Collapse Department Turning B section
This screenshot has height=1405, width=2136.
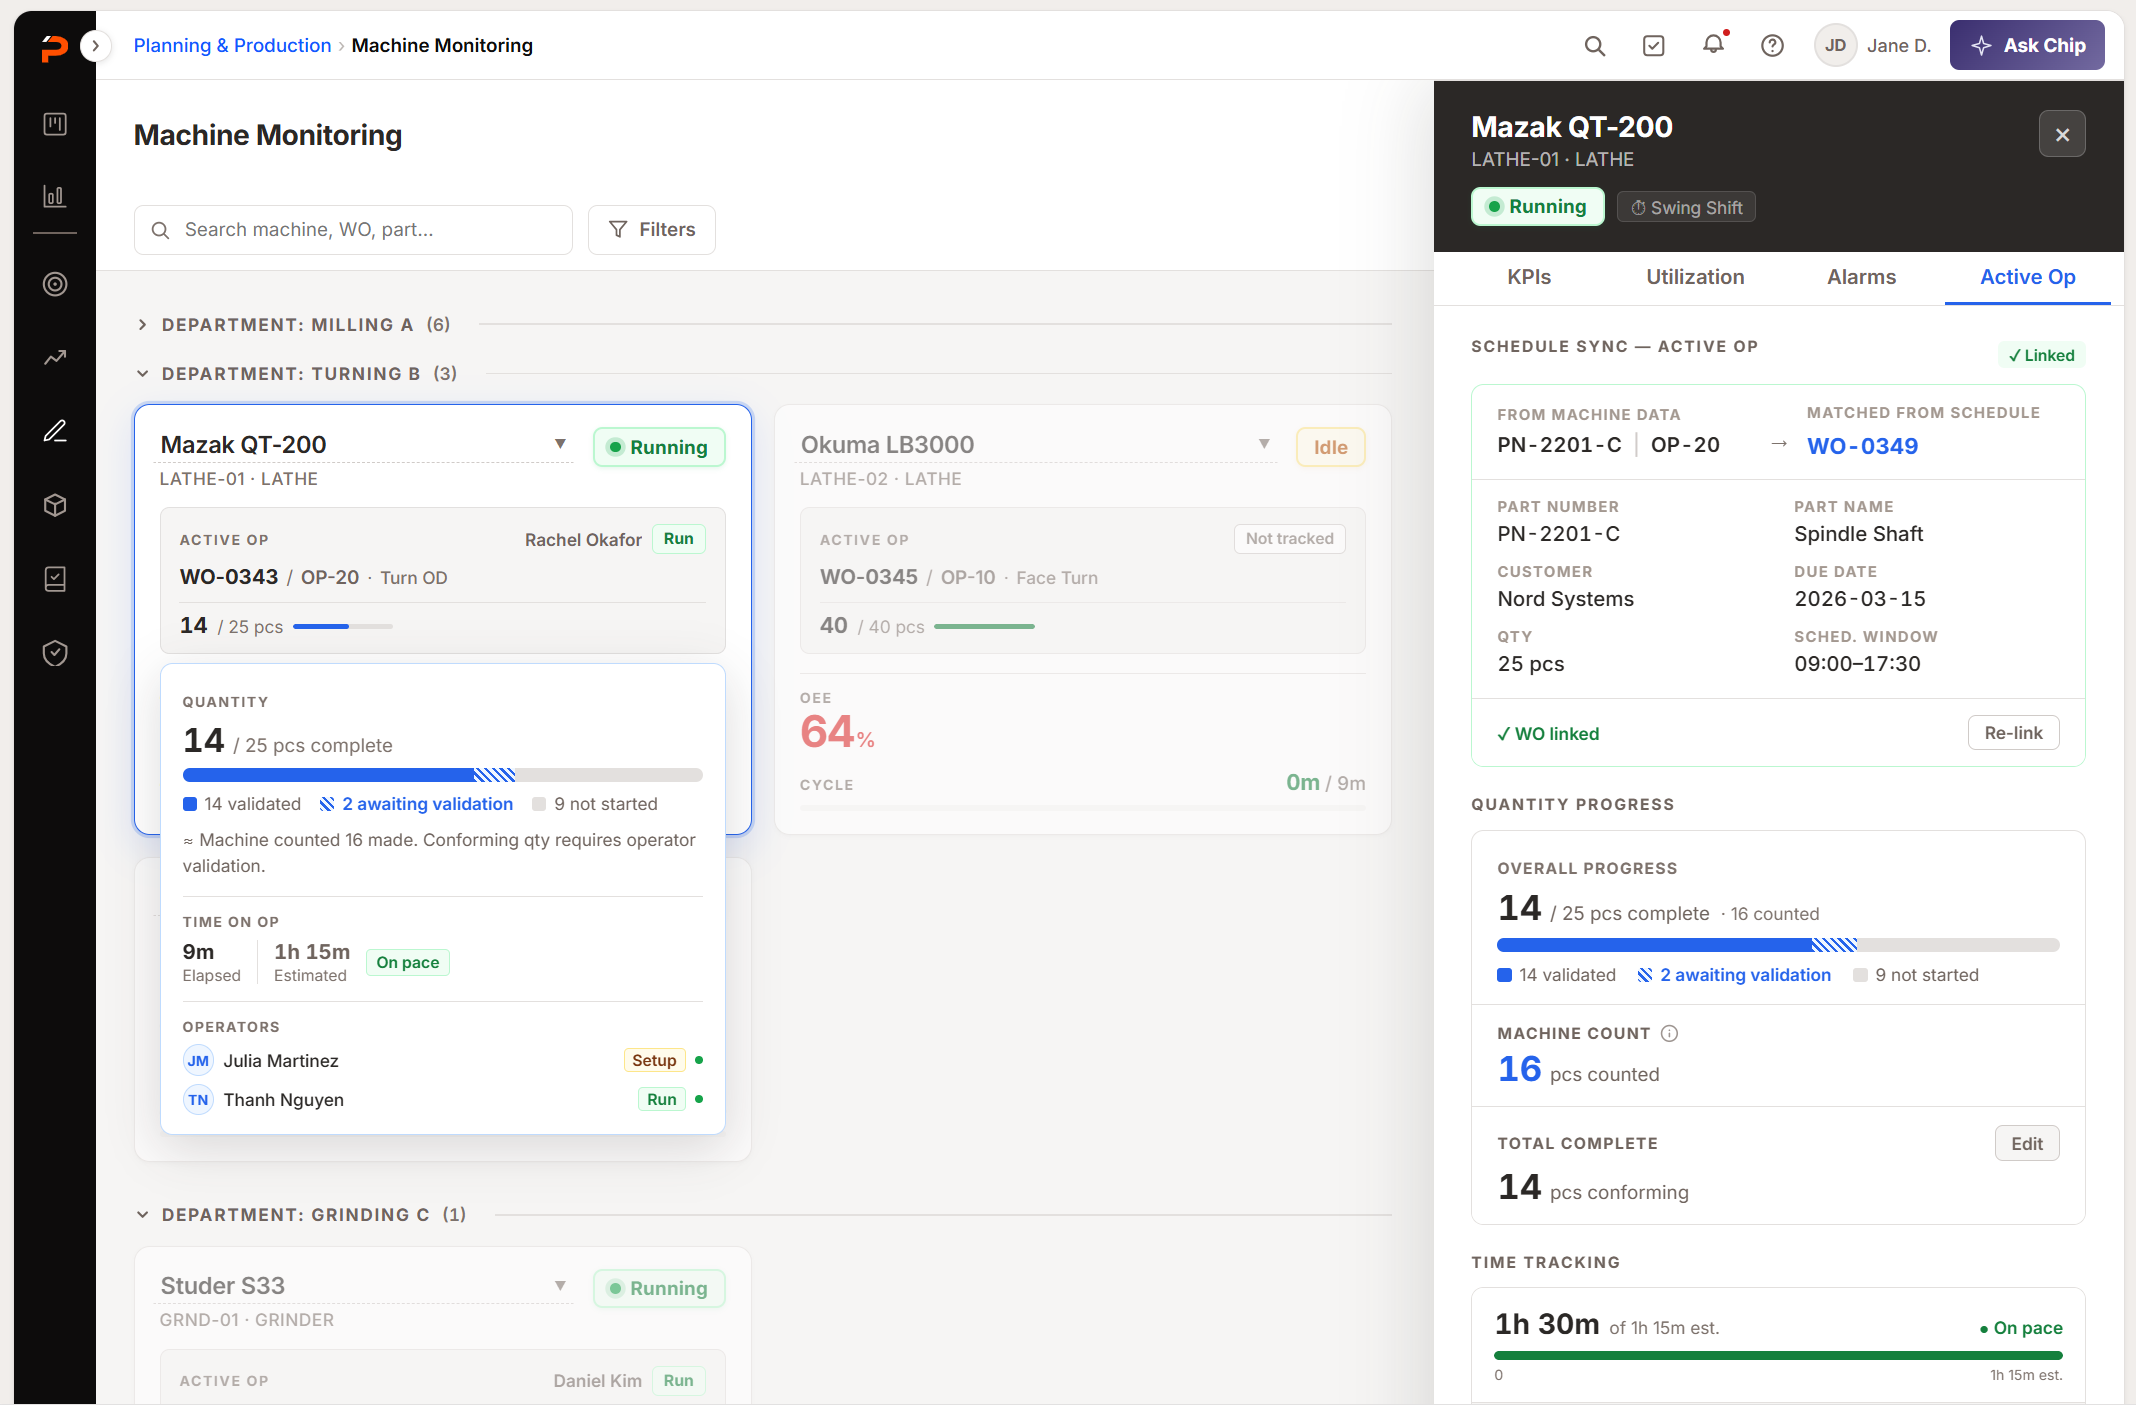coord(142,374)
